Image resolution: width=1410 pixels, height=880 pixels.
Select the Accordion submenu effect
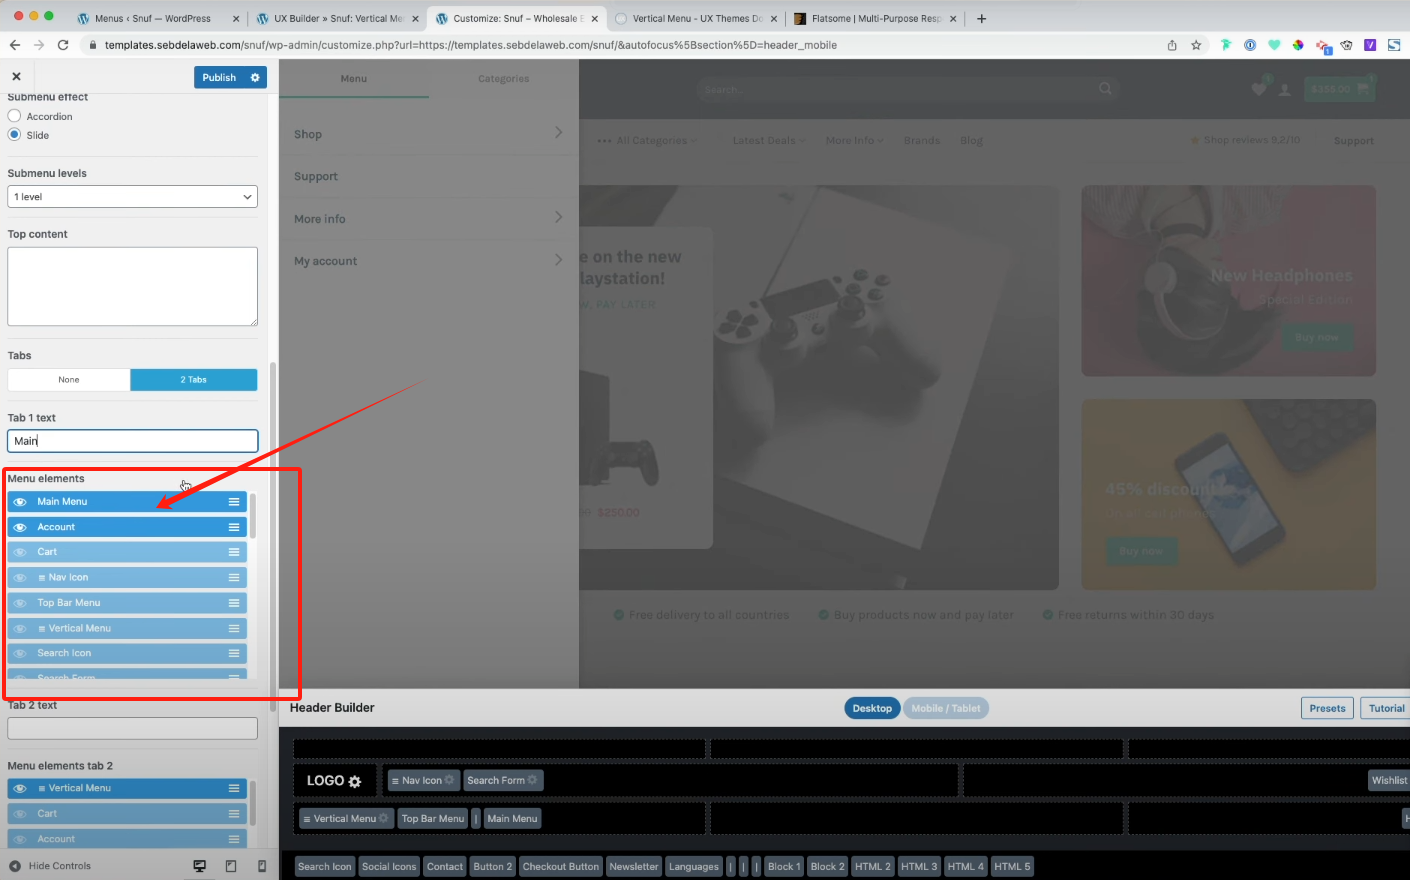coord(15,116)
